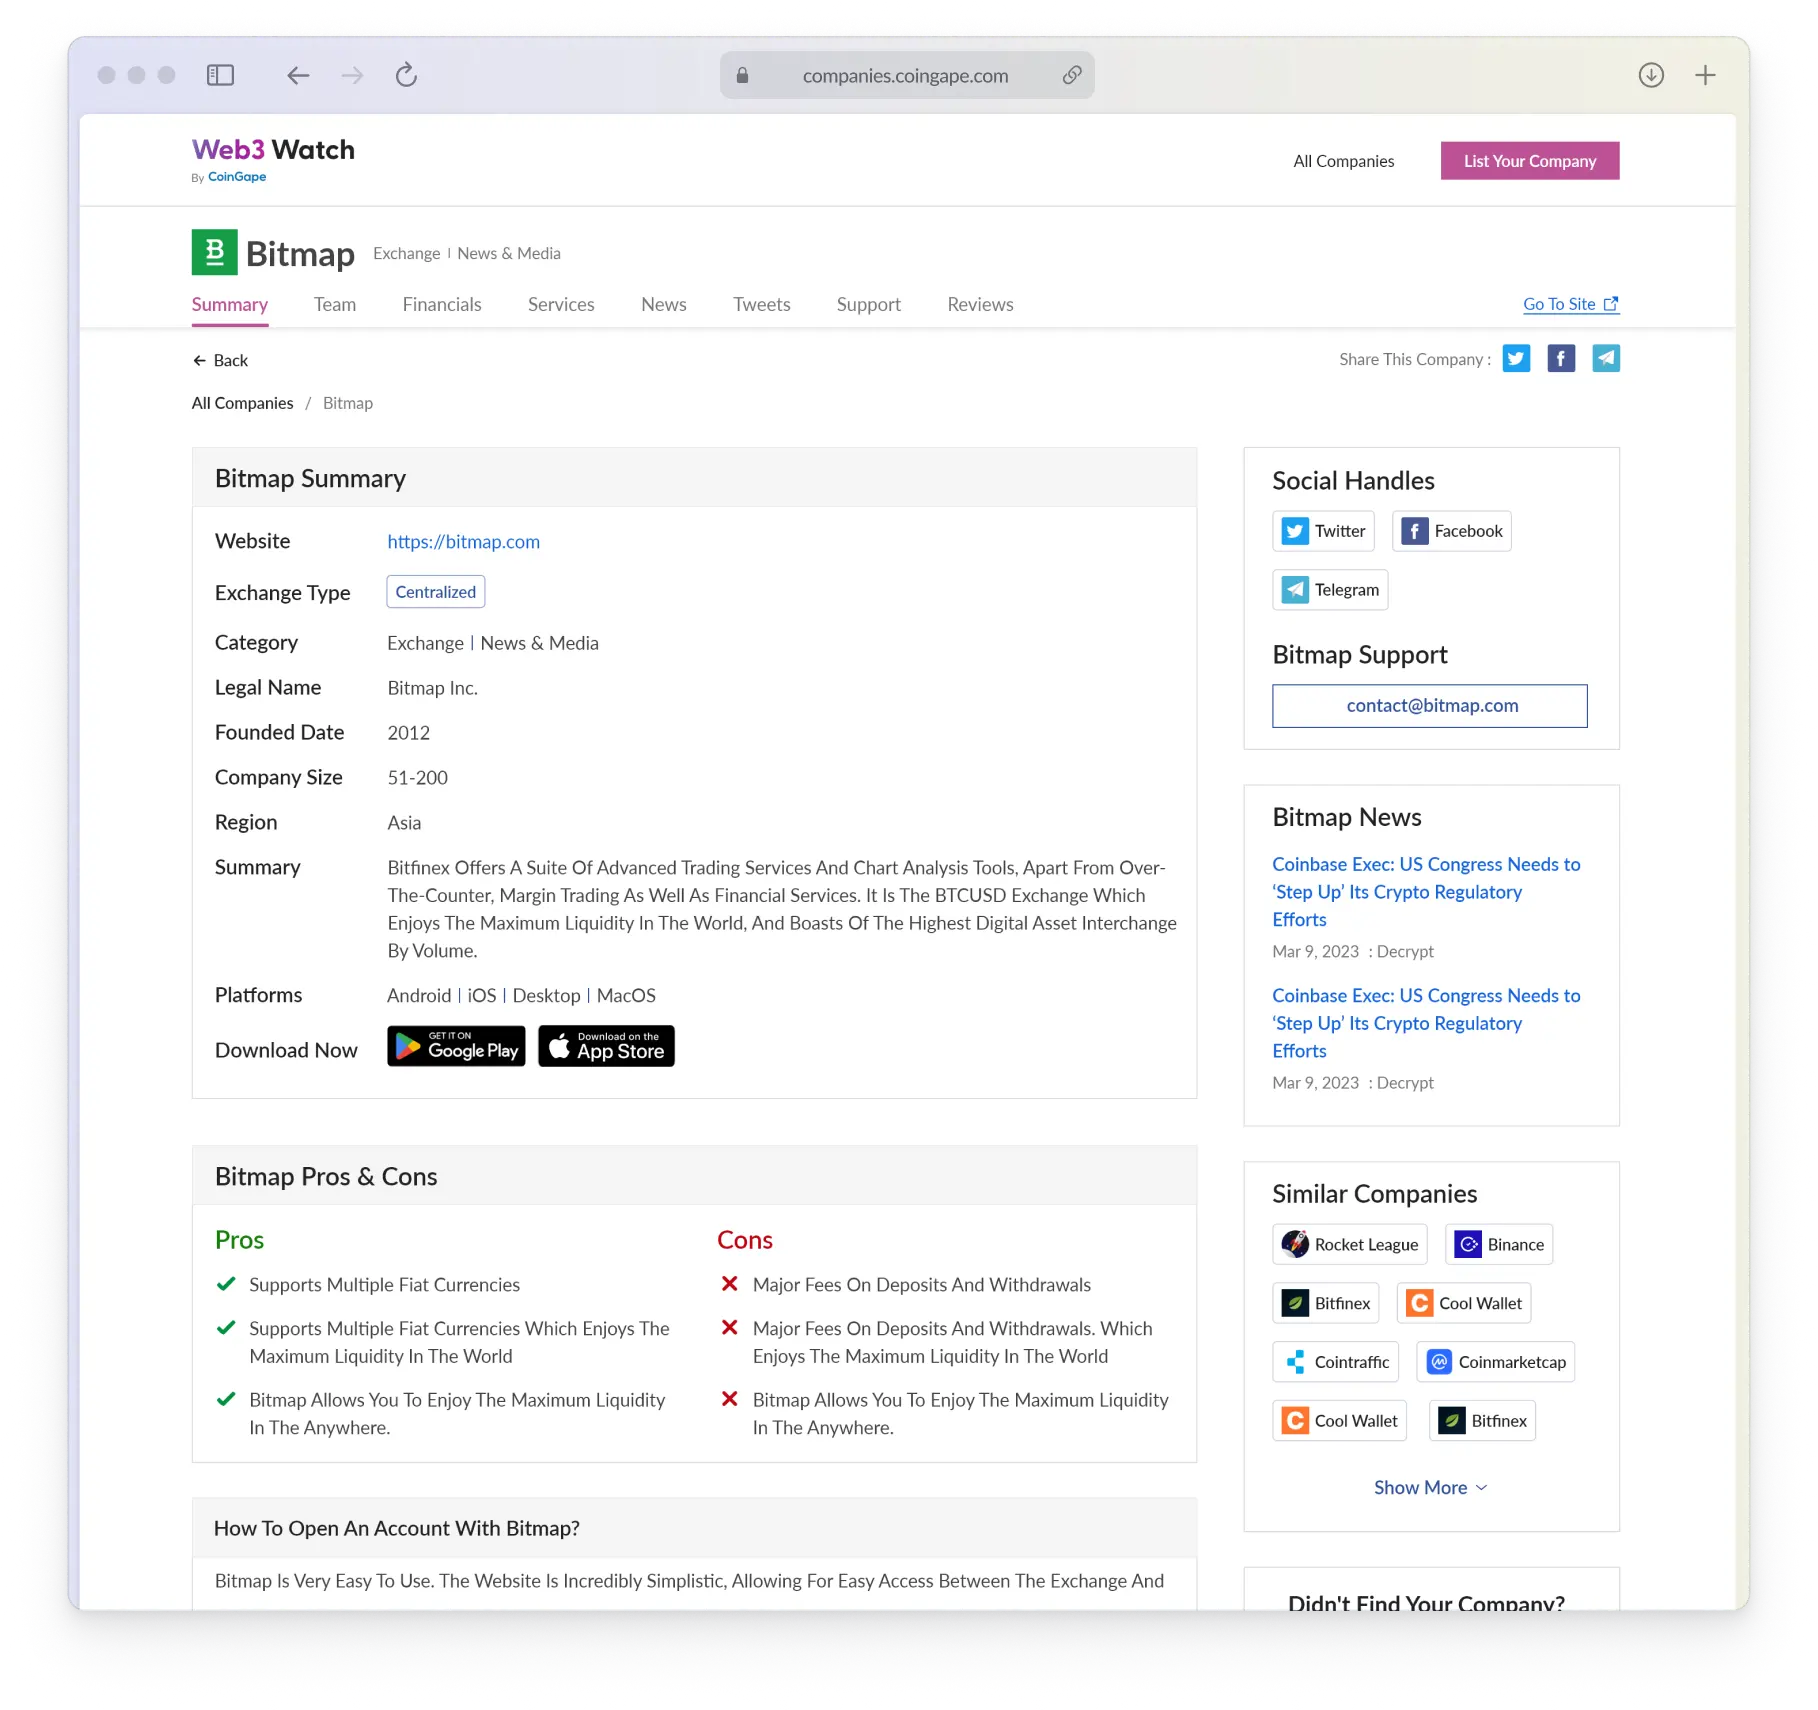1818x1710 pixels.
Task: Open first Bitfnex chip beside Cool Wallet
Action: coord(1326,1303)
